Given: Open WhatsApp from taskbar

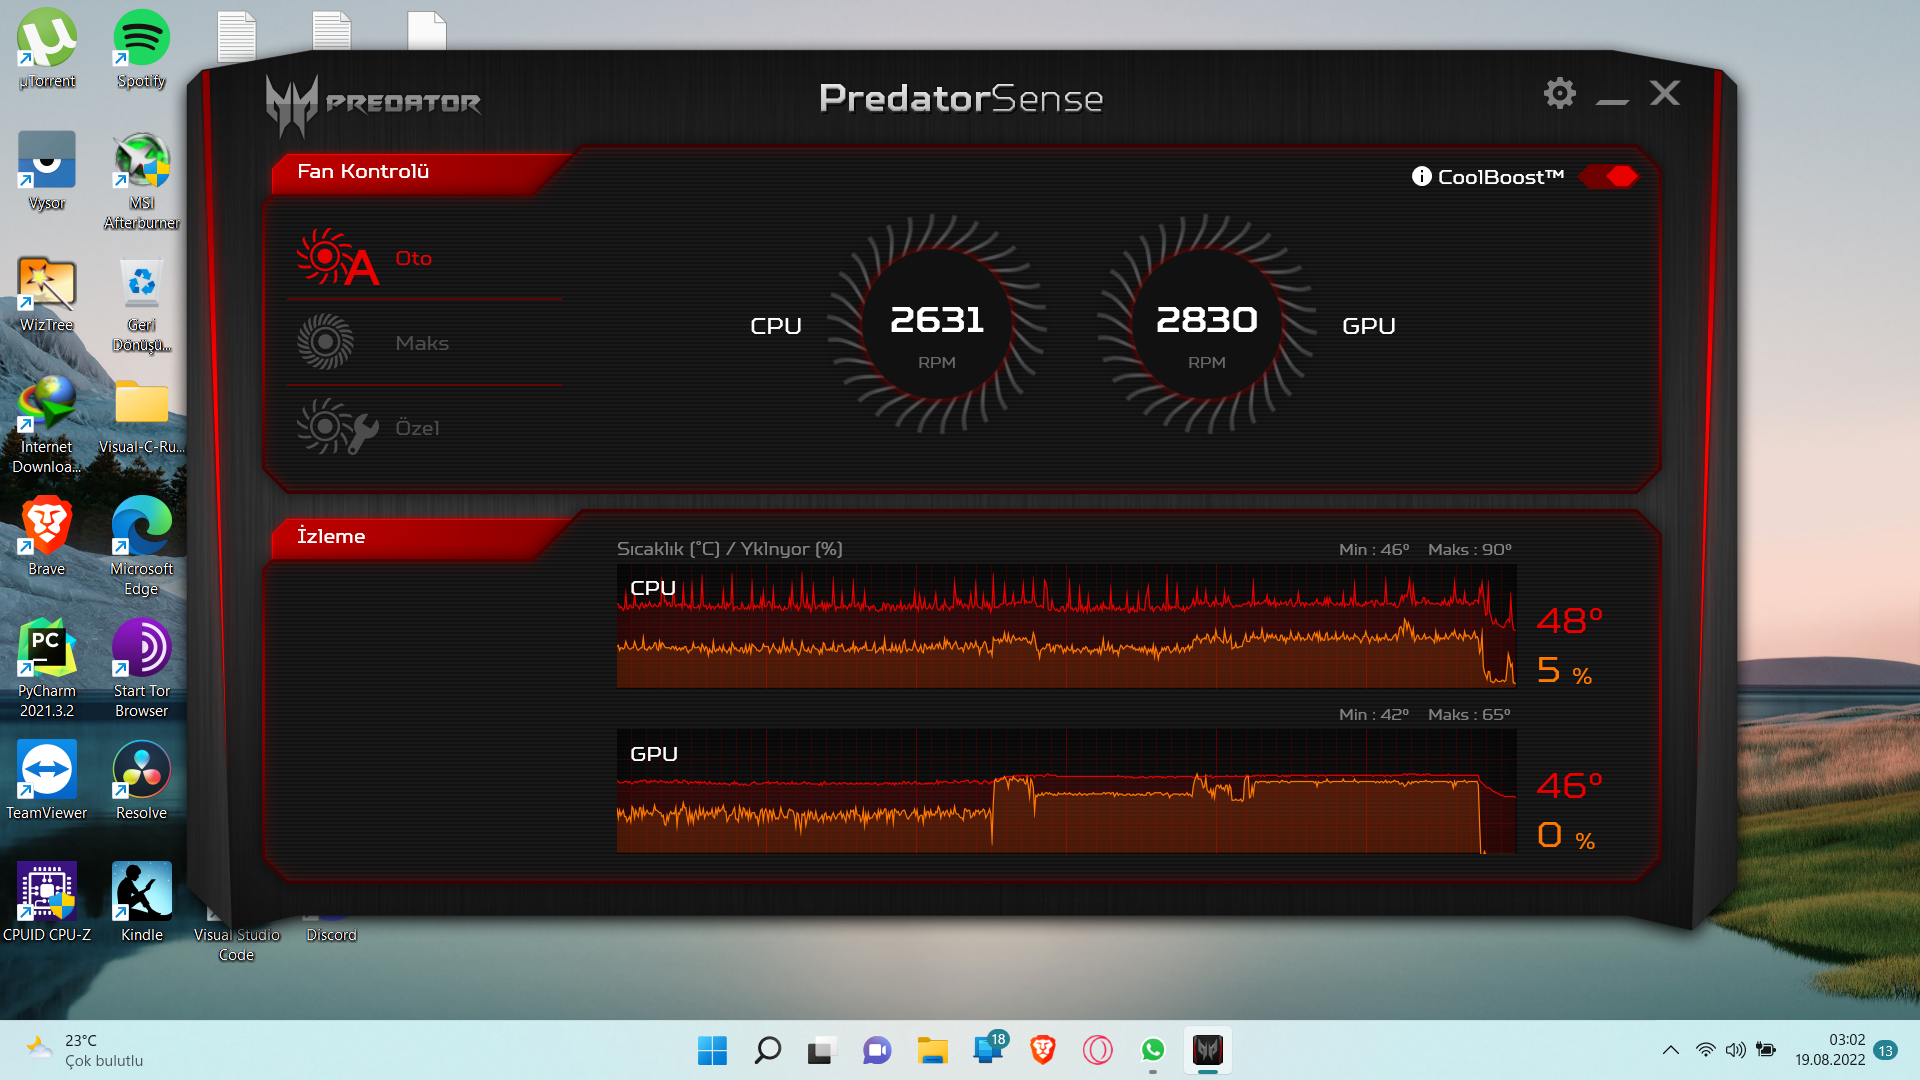Looking at the screenshot, I should coord(1152,1050).
